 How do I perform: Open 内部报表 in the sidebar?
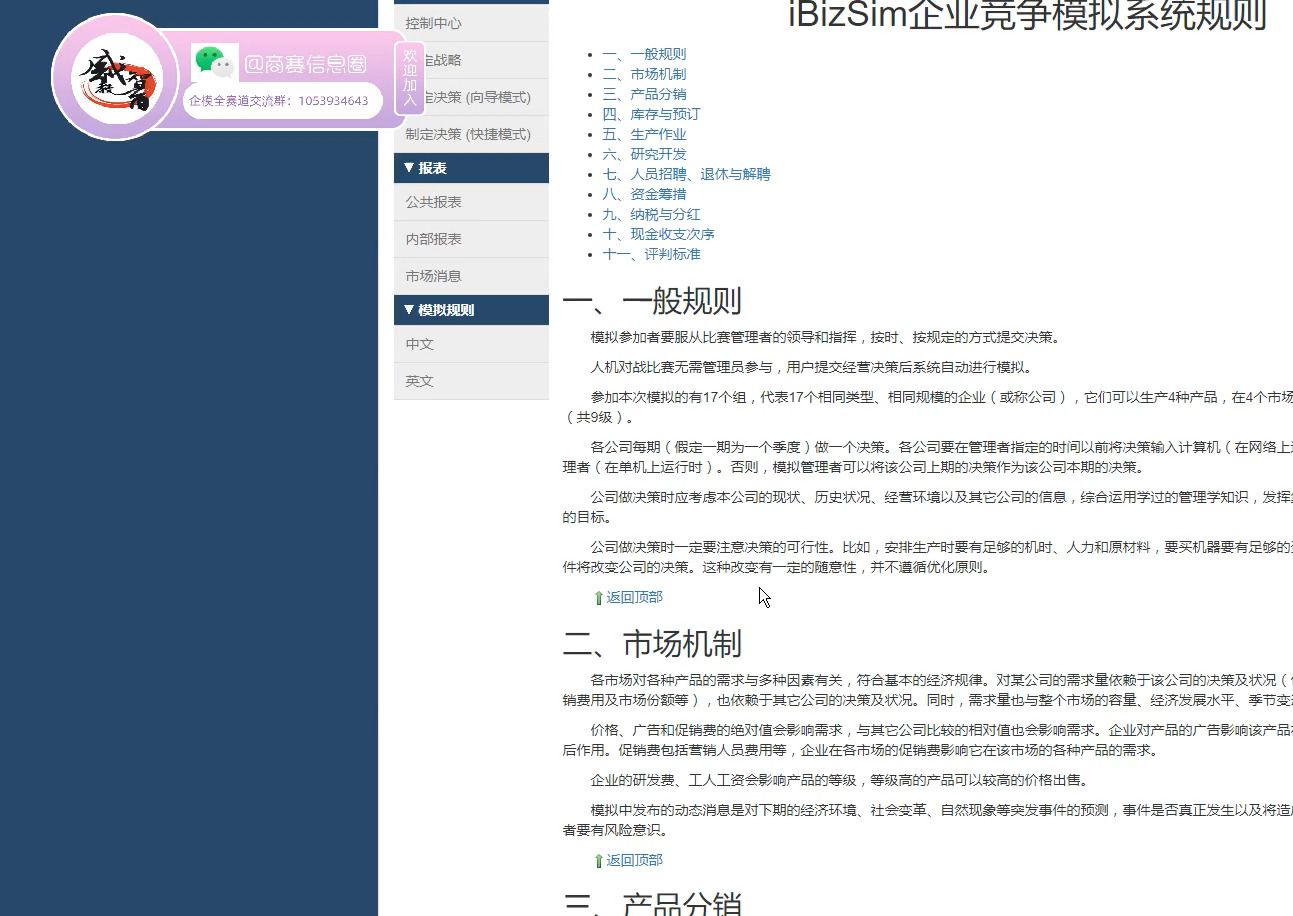(x=471, y=239)
